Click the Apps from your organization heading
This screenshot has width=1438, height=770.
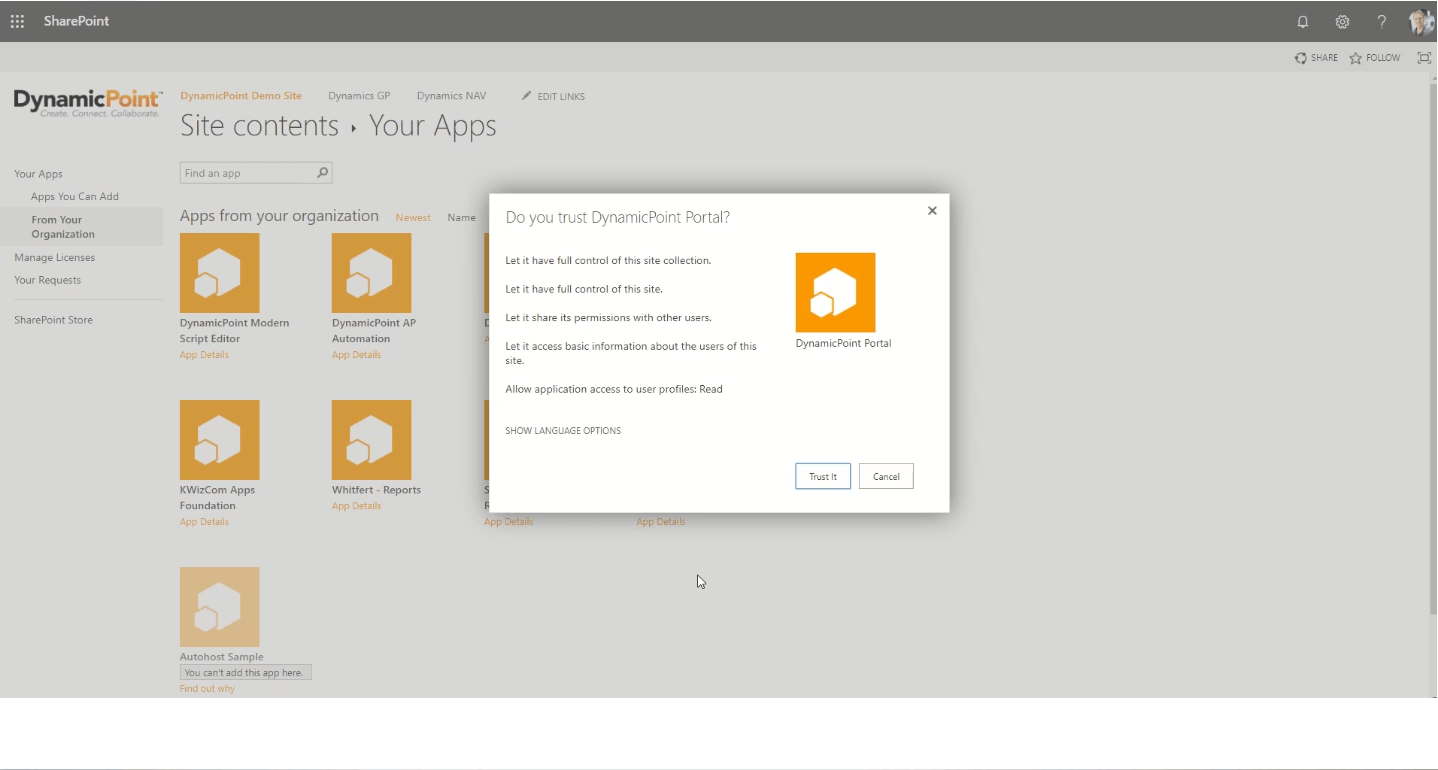[x=279, y=216]
